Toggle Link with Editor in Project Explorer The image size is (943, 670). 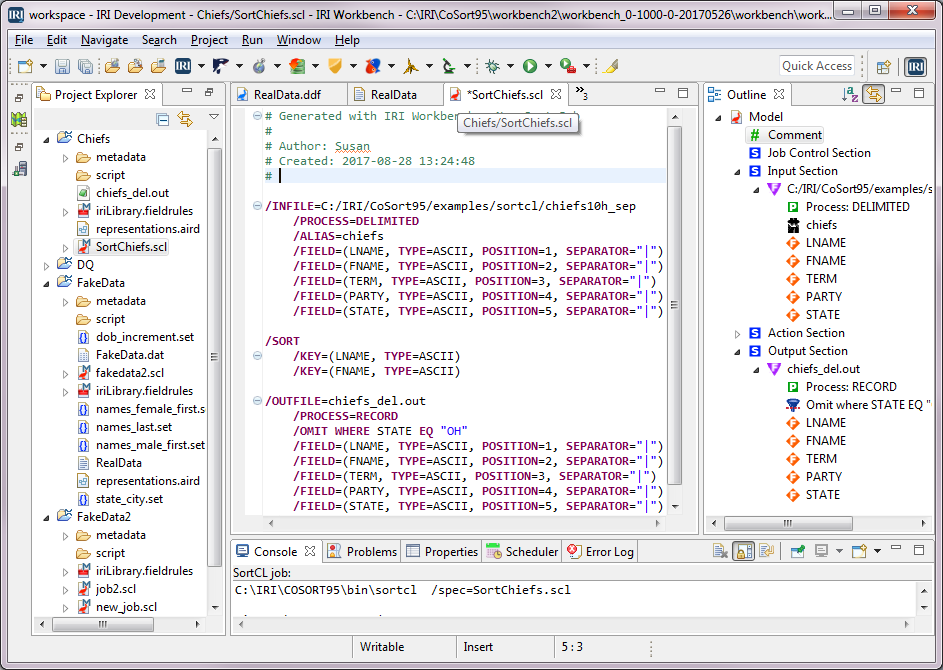[185, 119]
